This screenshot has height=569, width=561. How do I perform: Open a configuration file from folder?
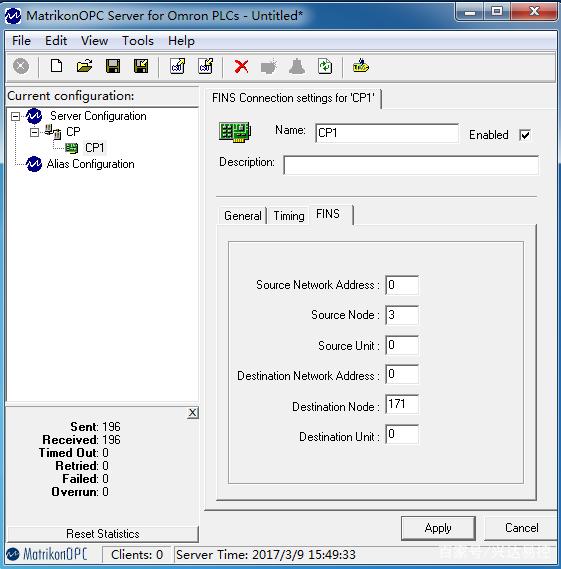click(x=85, y=66)
